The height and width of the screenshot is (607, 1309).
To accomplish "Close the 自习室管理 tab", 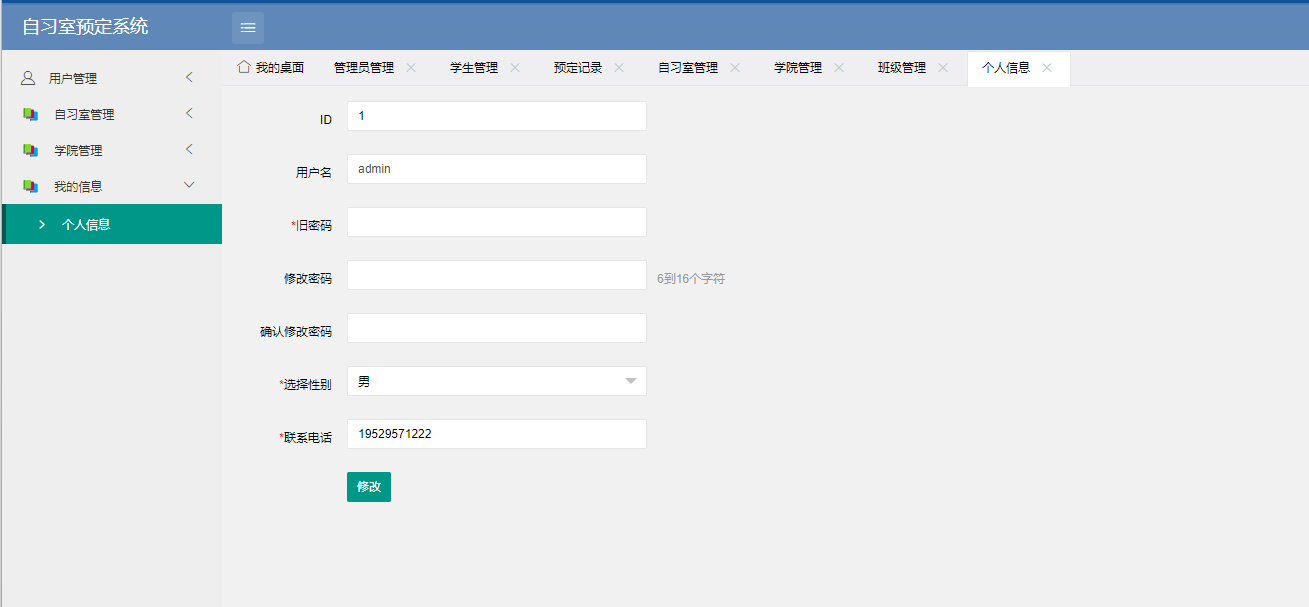I will pyautogui.click(x=735, y=68).
